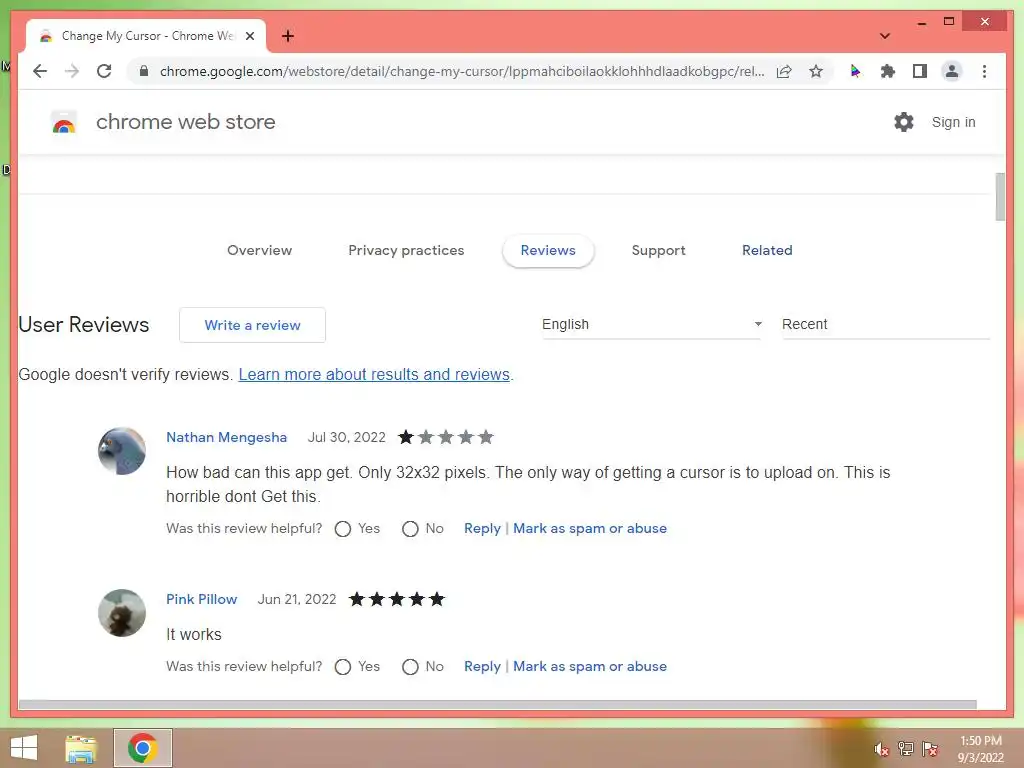Click Nathan Mengesha's one-star rating
1024x768 pixels.
(x=446, y=437)
